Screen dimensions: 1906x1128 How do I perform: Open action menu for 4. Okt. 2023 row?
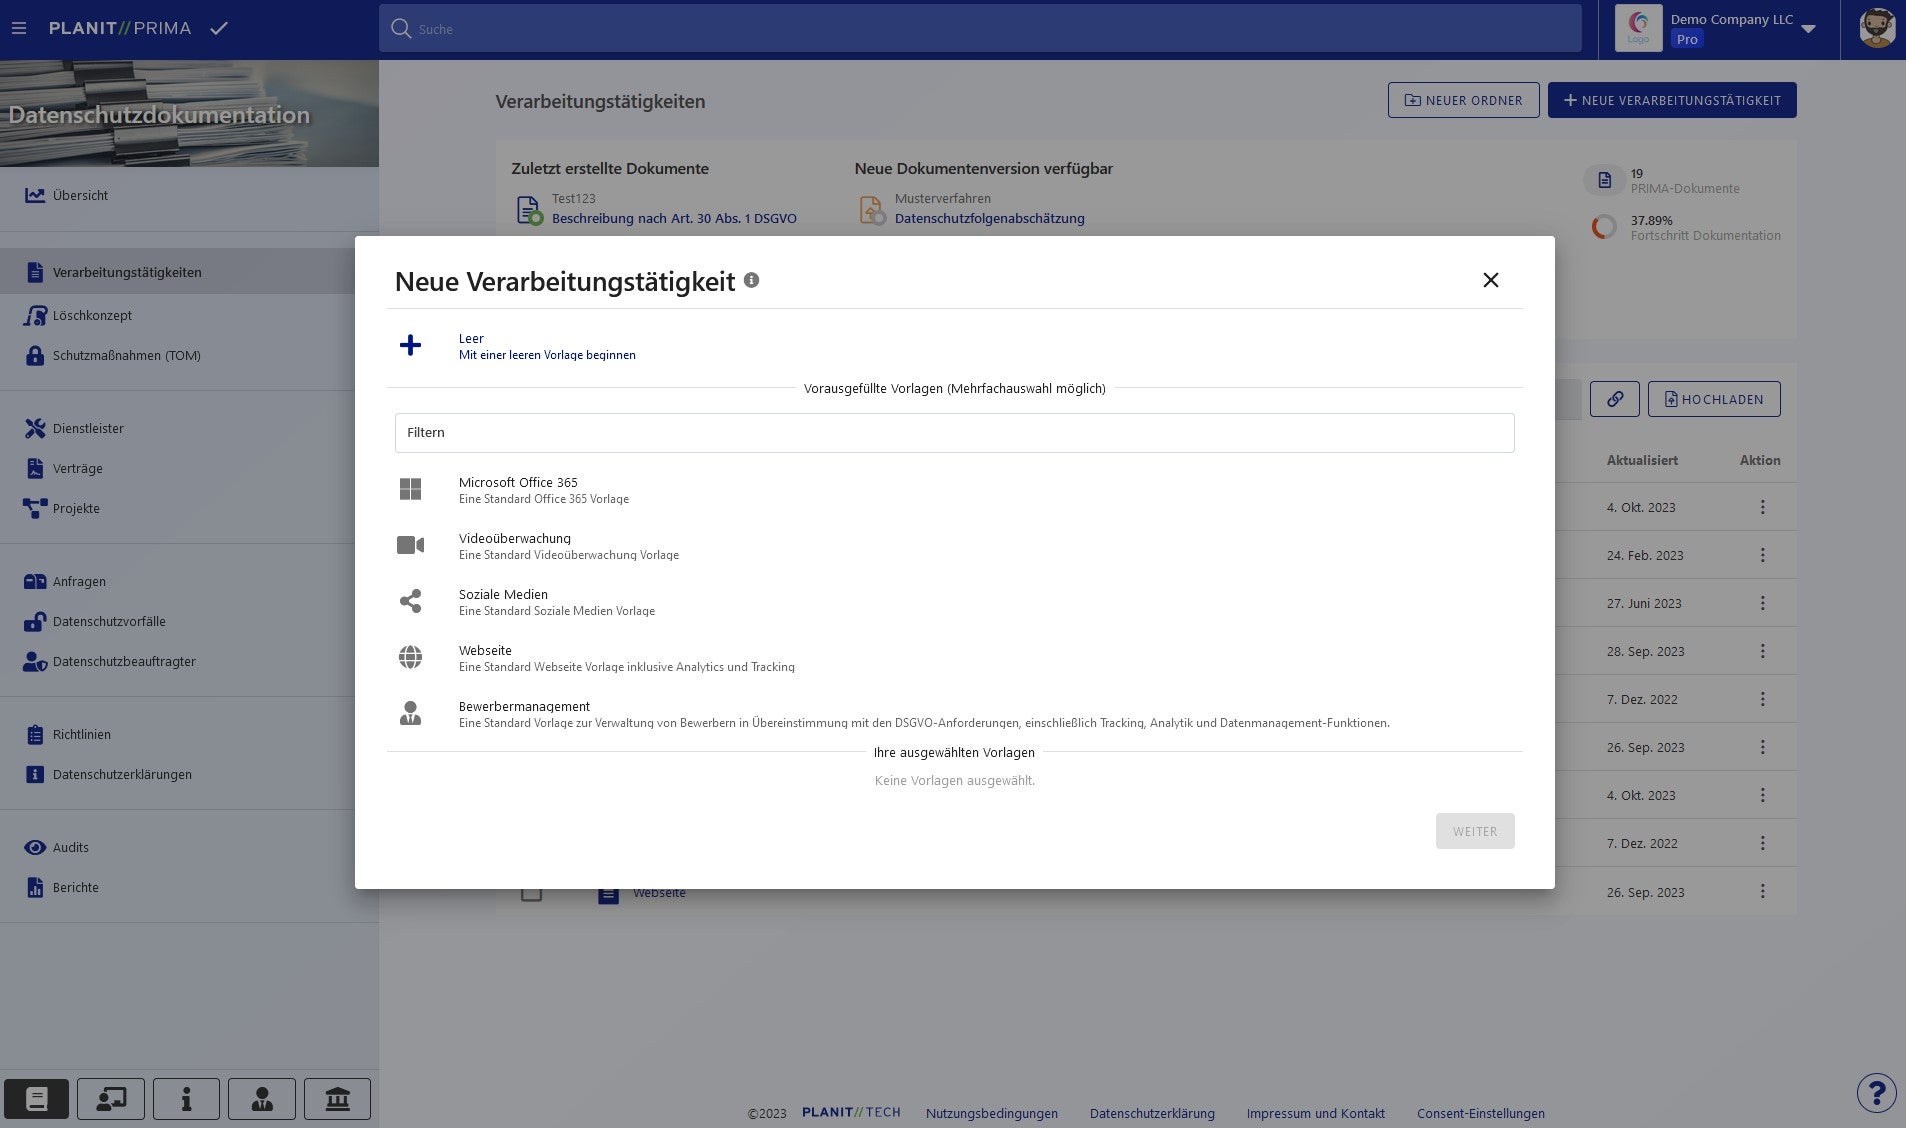click(x=1762, y=507)
